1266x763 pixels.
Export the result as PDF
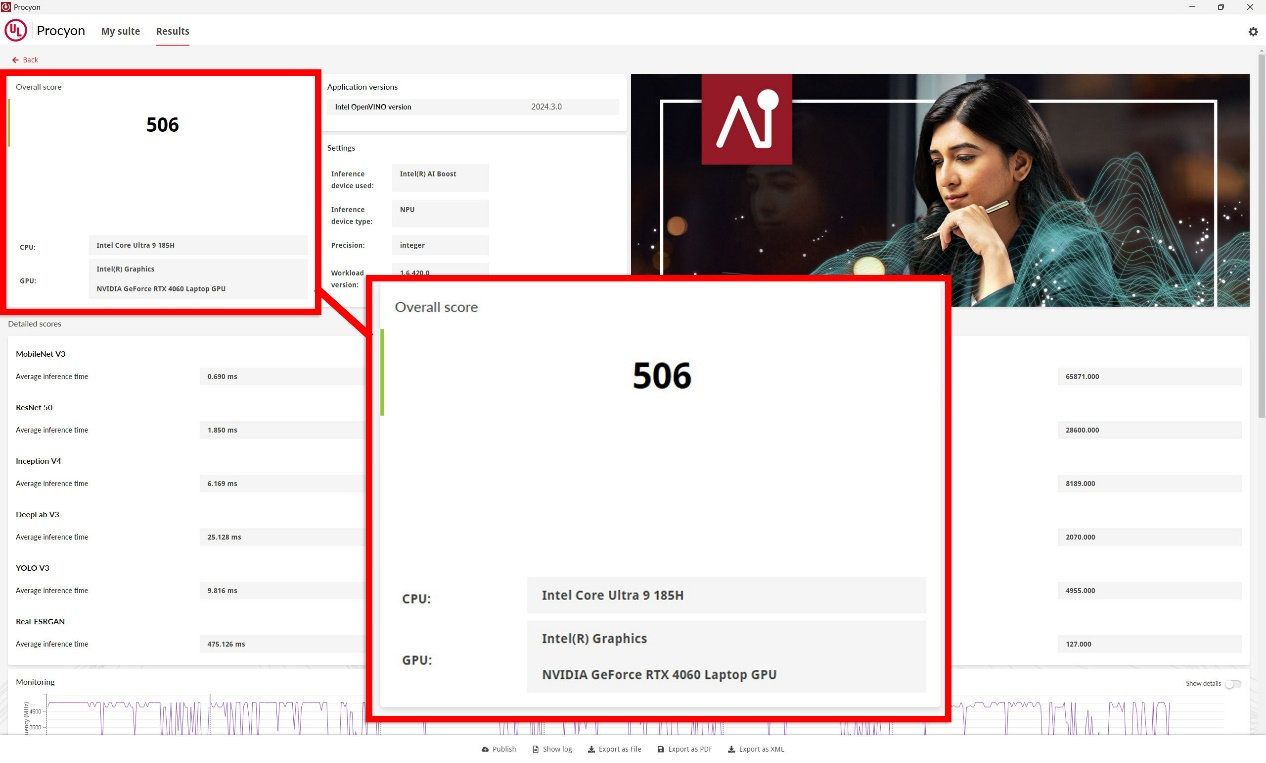[x=684, y=749]
